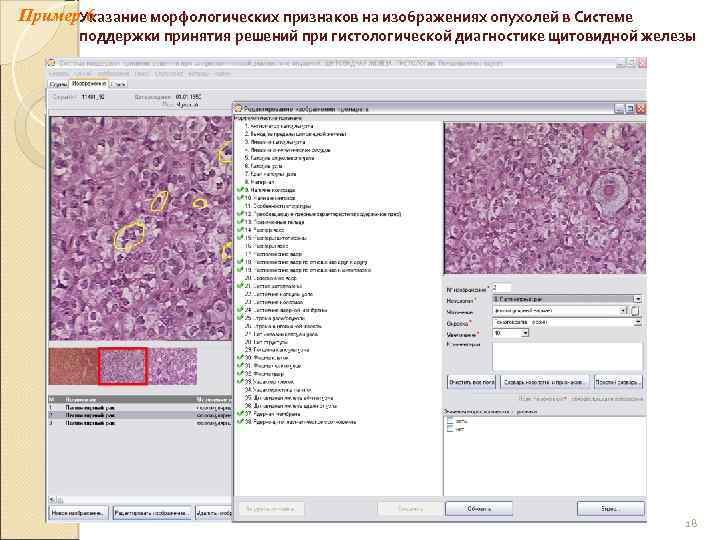Select feature row 1 in the morphological list
This screenshot has height=540, width=720.
click(279, 125)
